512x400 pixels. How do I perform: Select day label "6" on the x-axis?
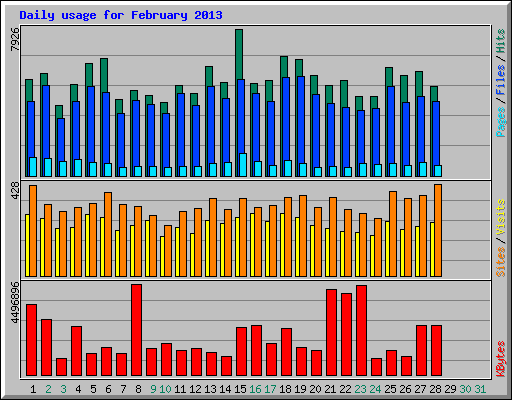click(108, 389)
